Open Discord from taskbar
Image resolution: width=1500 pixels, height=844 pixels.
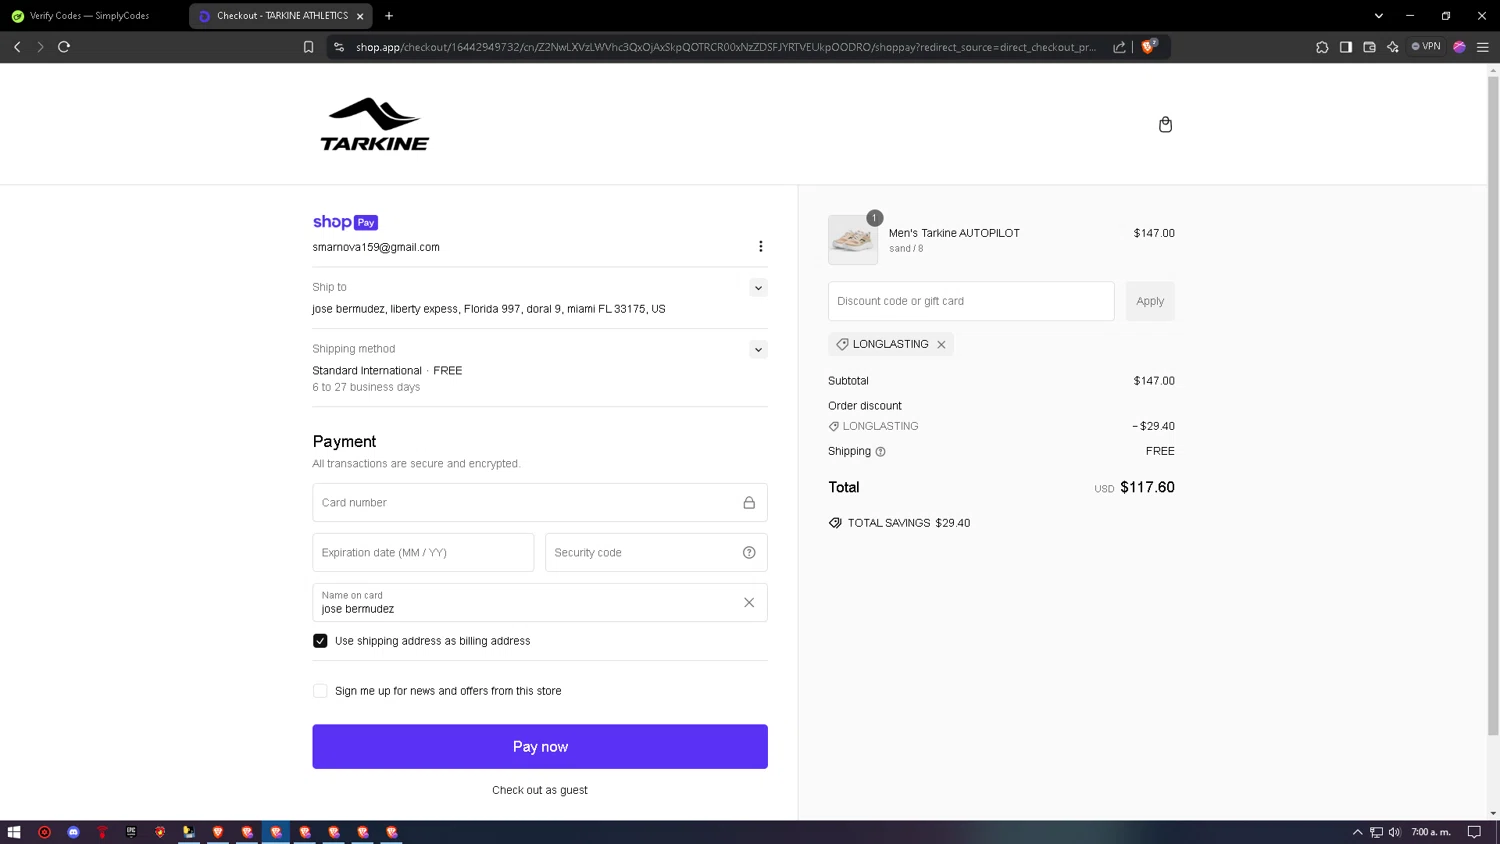pos(73,832)
